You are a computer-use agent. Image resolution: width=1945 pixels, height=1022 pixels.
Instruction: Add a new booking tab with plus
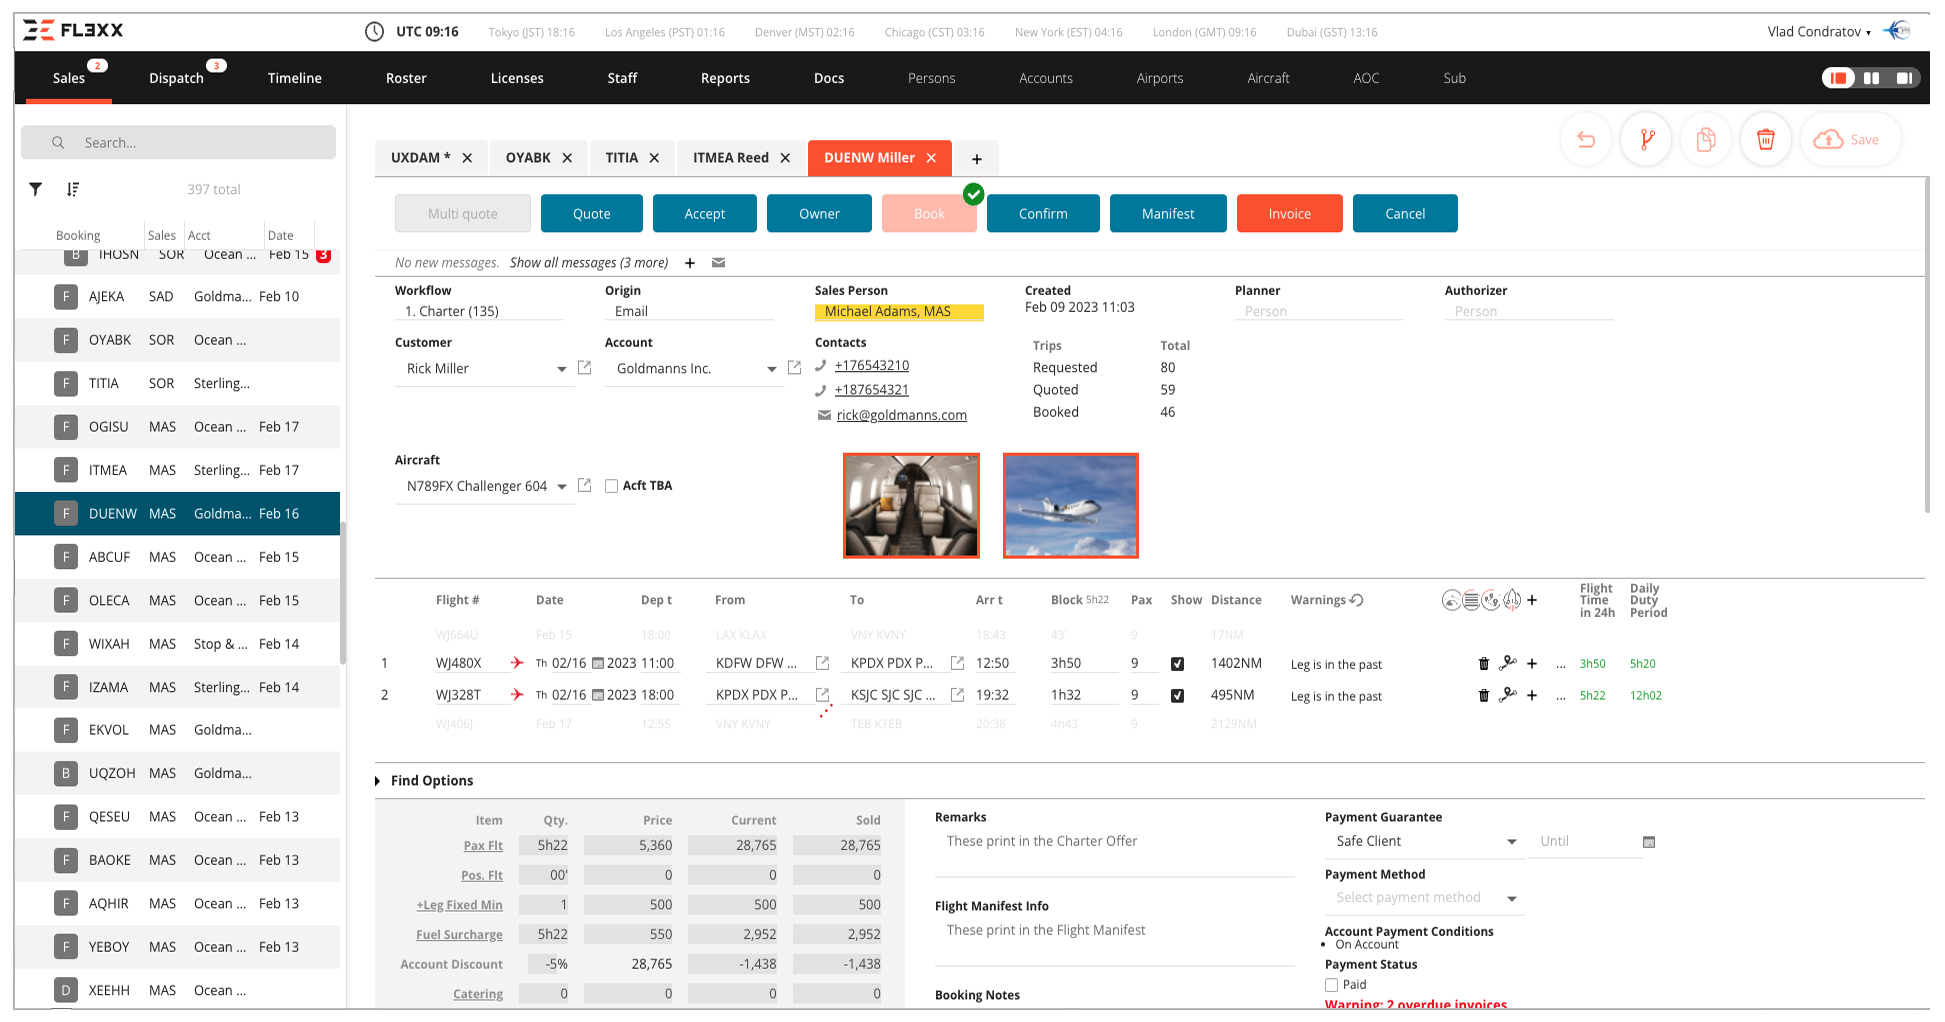(x=977, y=159)
